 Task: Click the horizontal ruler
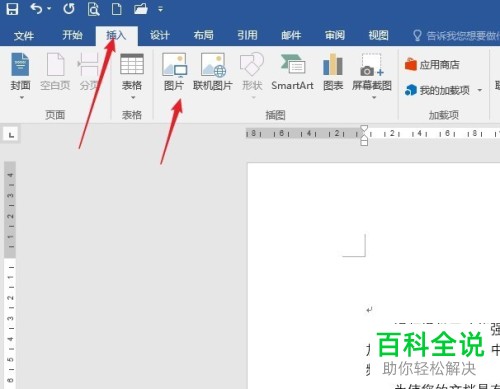pos(373,134)
